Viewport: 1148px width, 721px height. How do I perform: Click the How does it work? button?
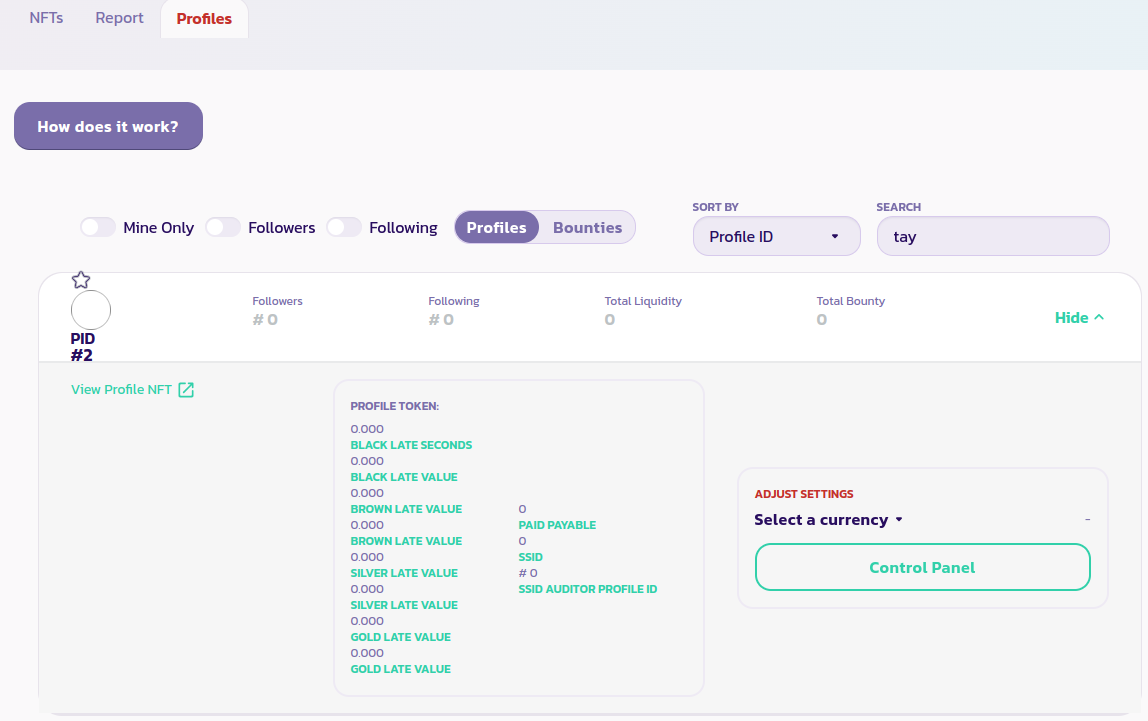click(108, 127)
